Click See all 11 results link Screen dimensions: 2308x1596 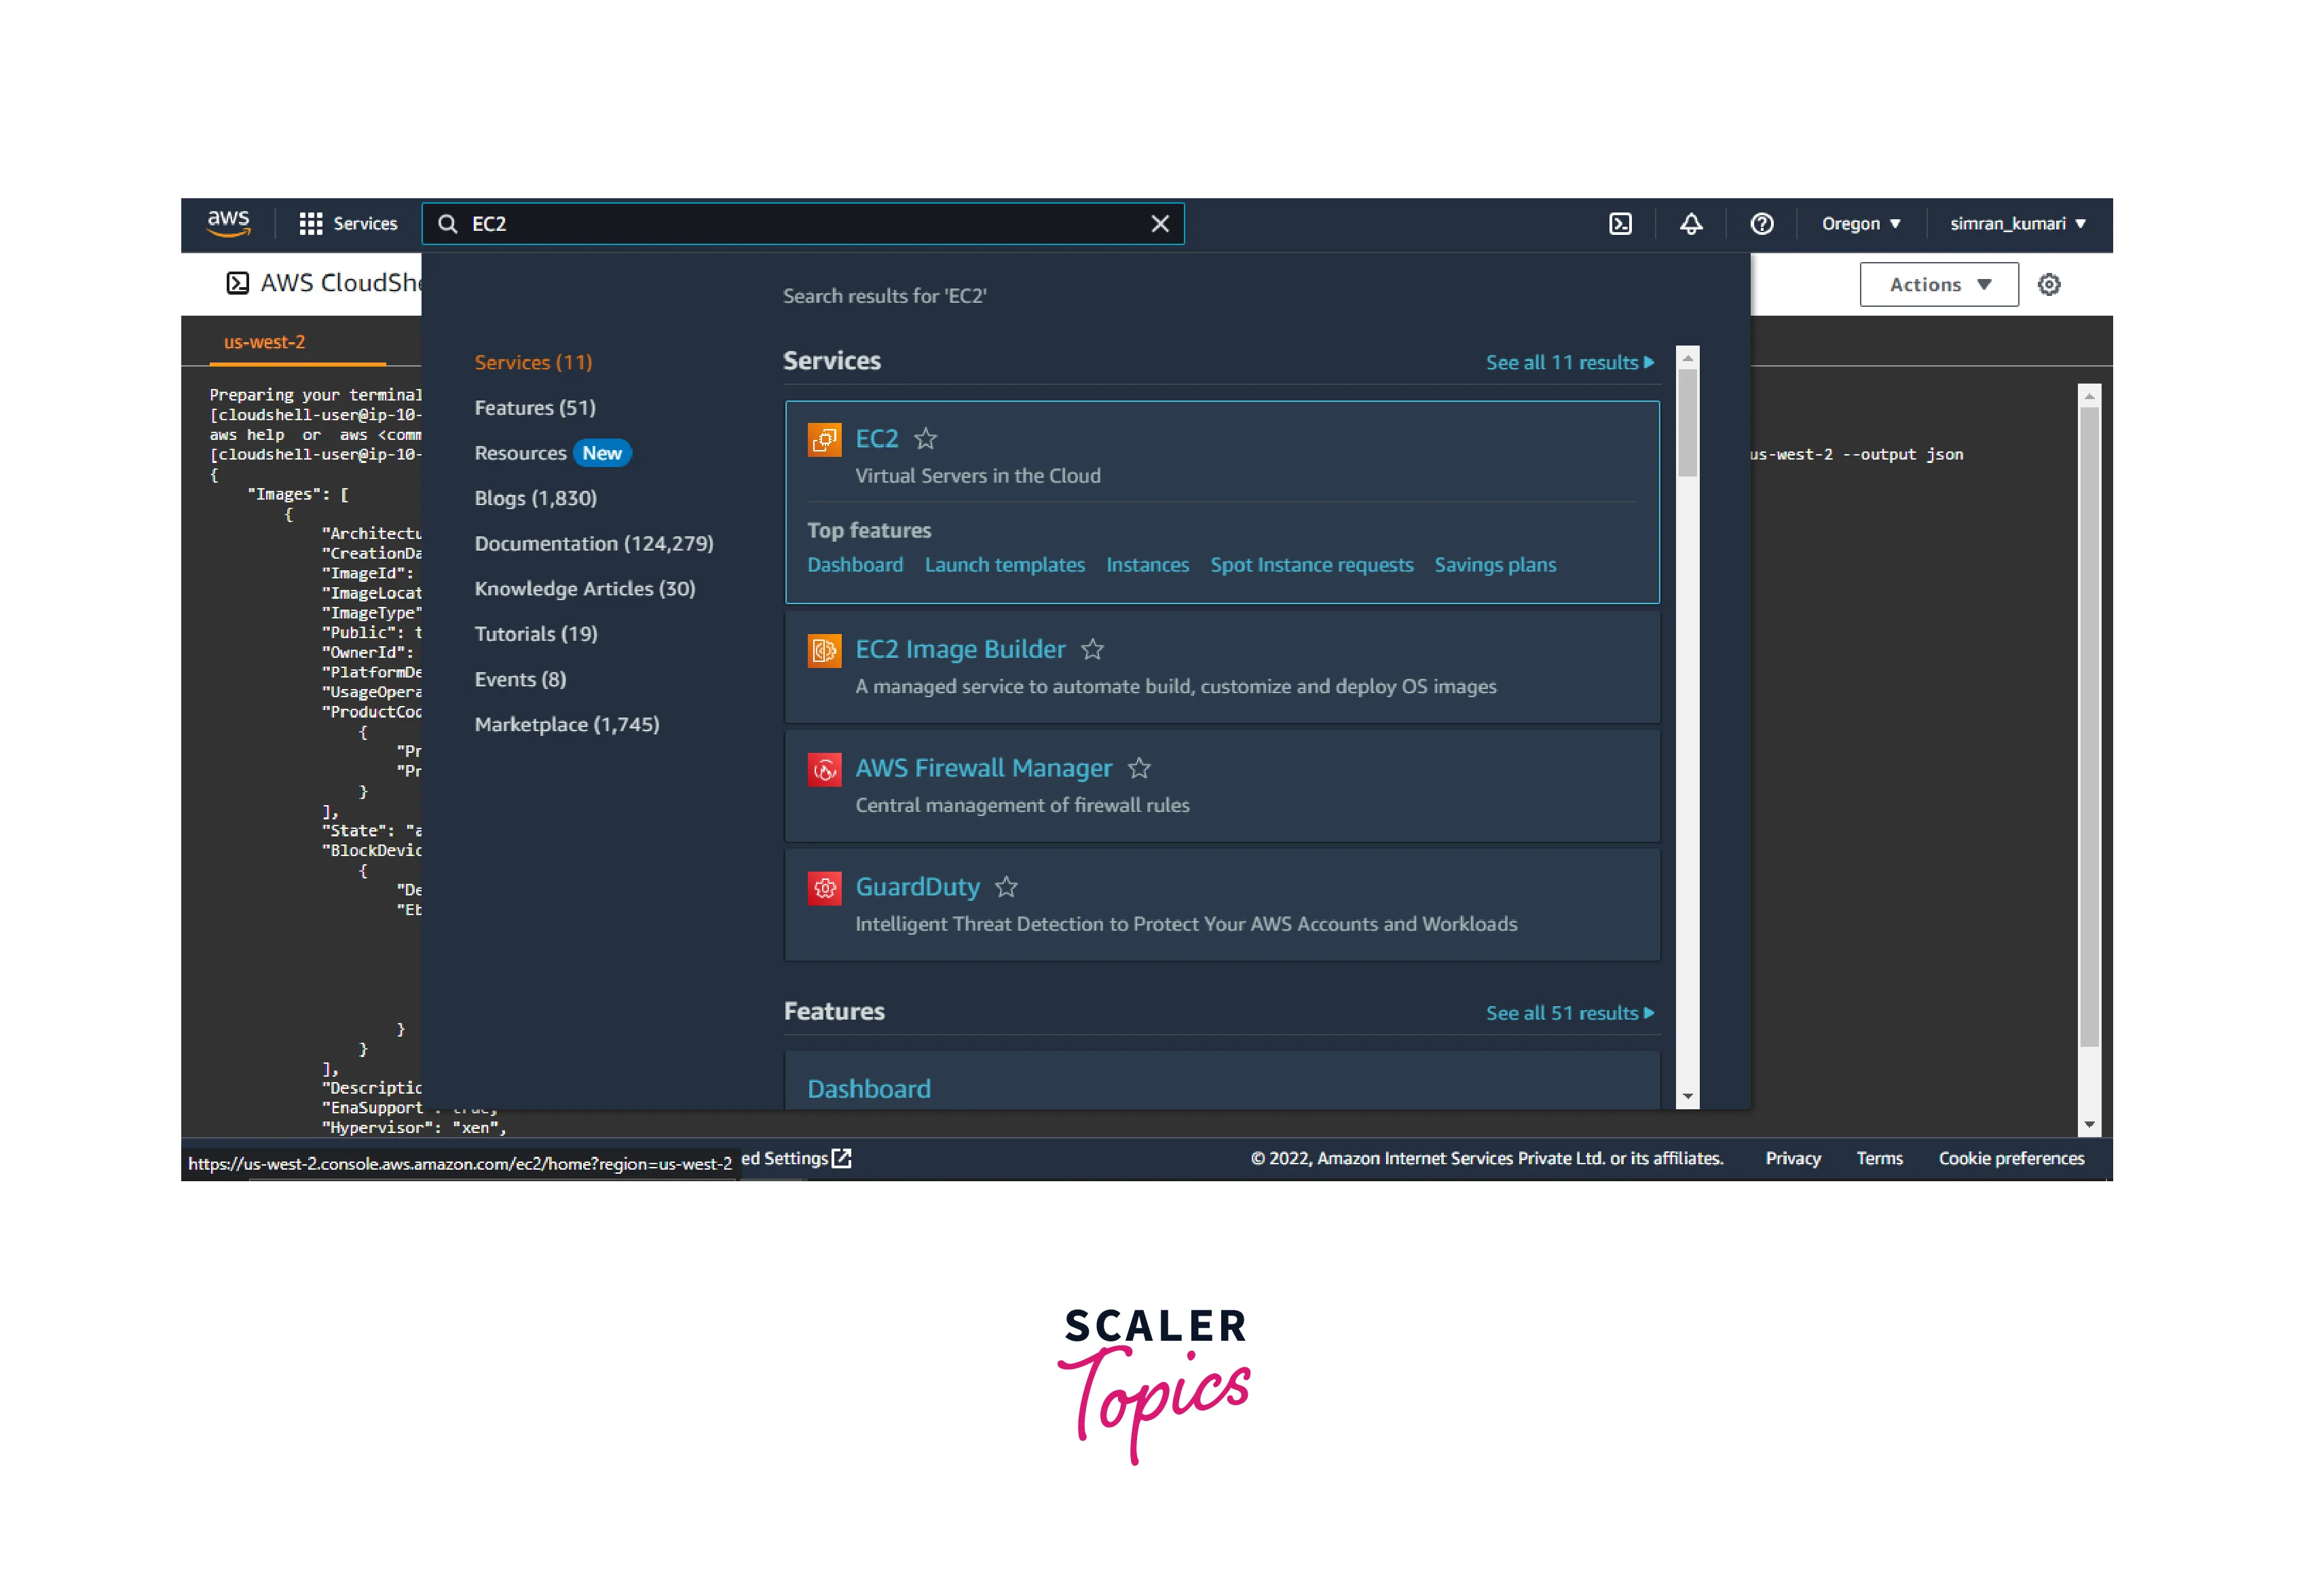coord(1569,363)
